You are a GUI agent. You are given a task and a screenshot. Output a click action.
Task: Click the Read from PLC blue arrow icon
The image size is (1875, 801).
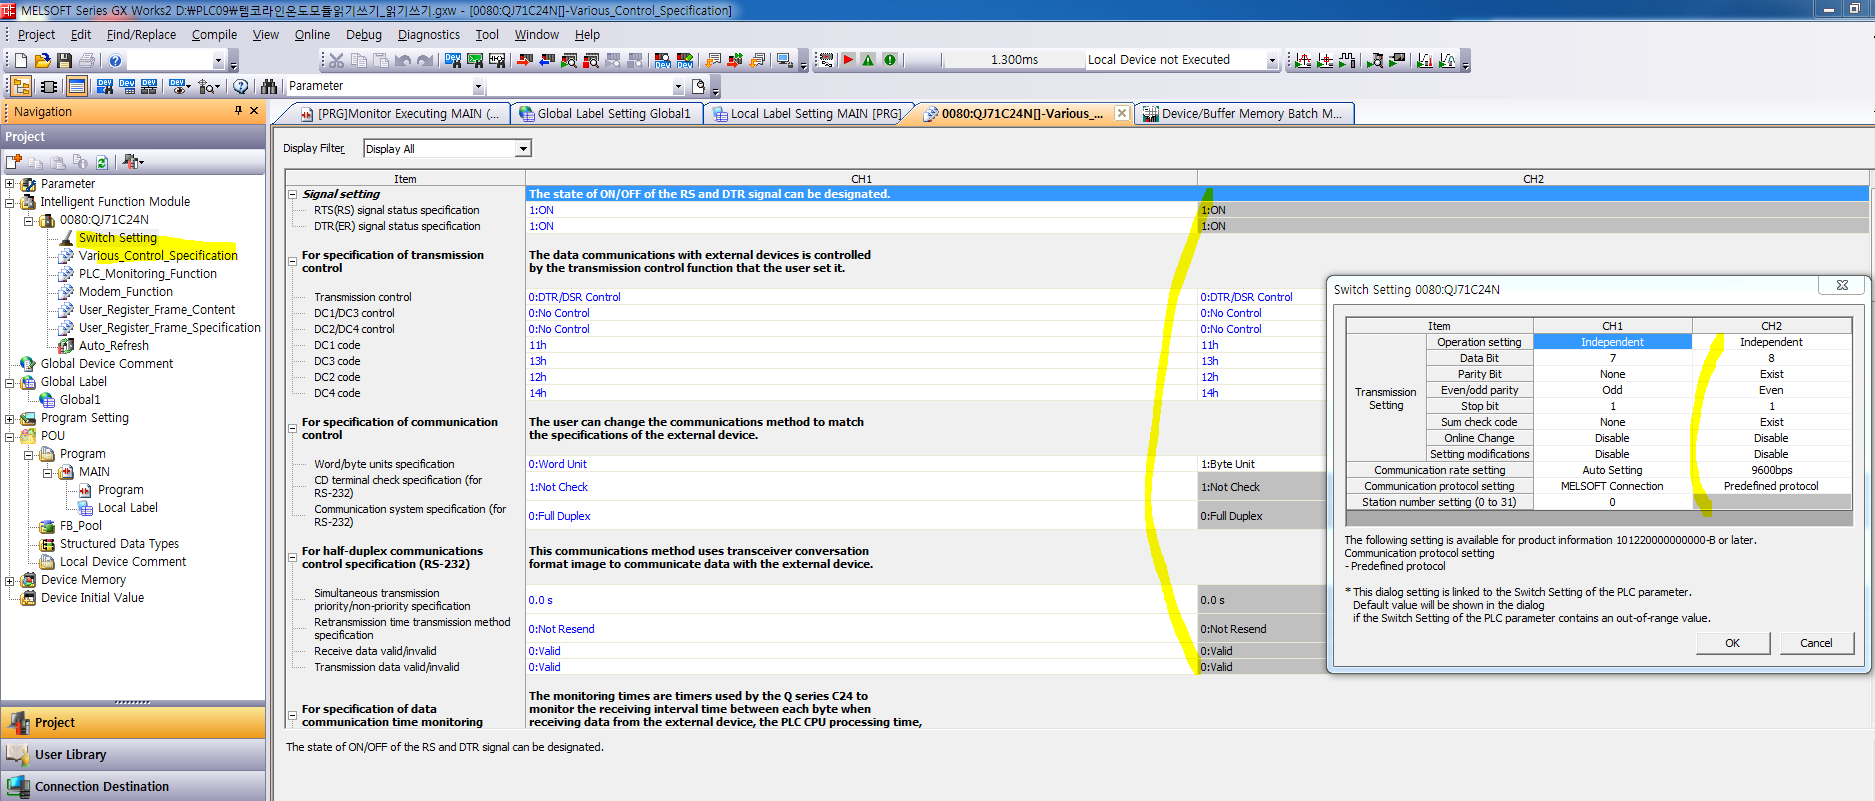coord(547,61)
